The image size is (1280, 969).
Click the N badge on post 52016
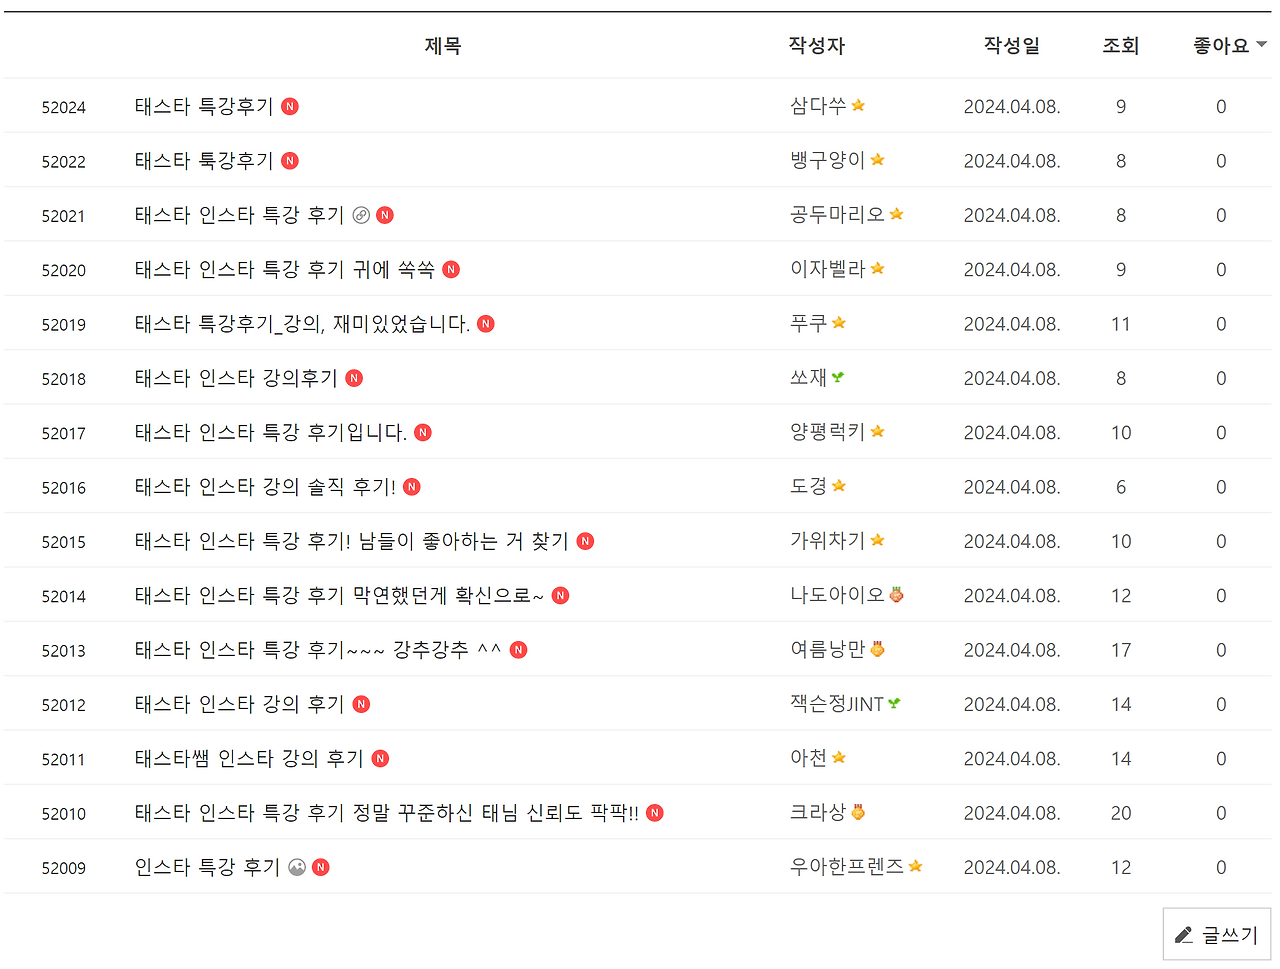tap(411, 486)
